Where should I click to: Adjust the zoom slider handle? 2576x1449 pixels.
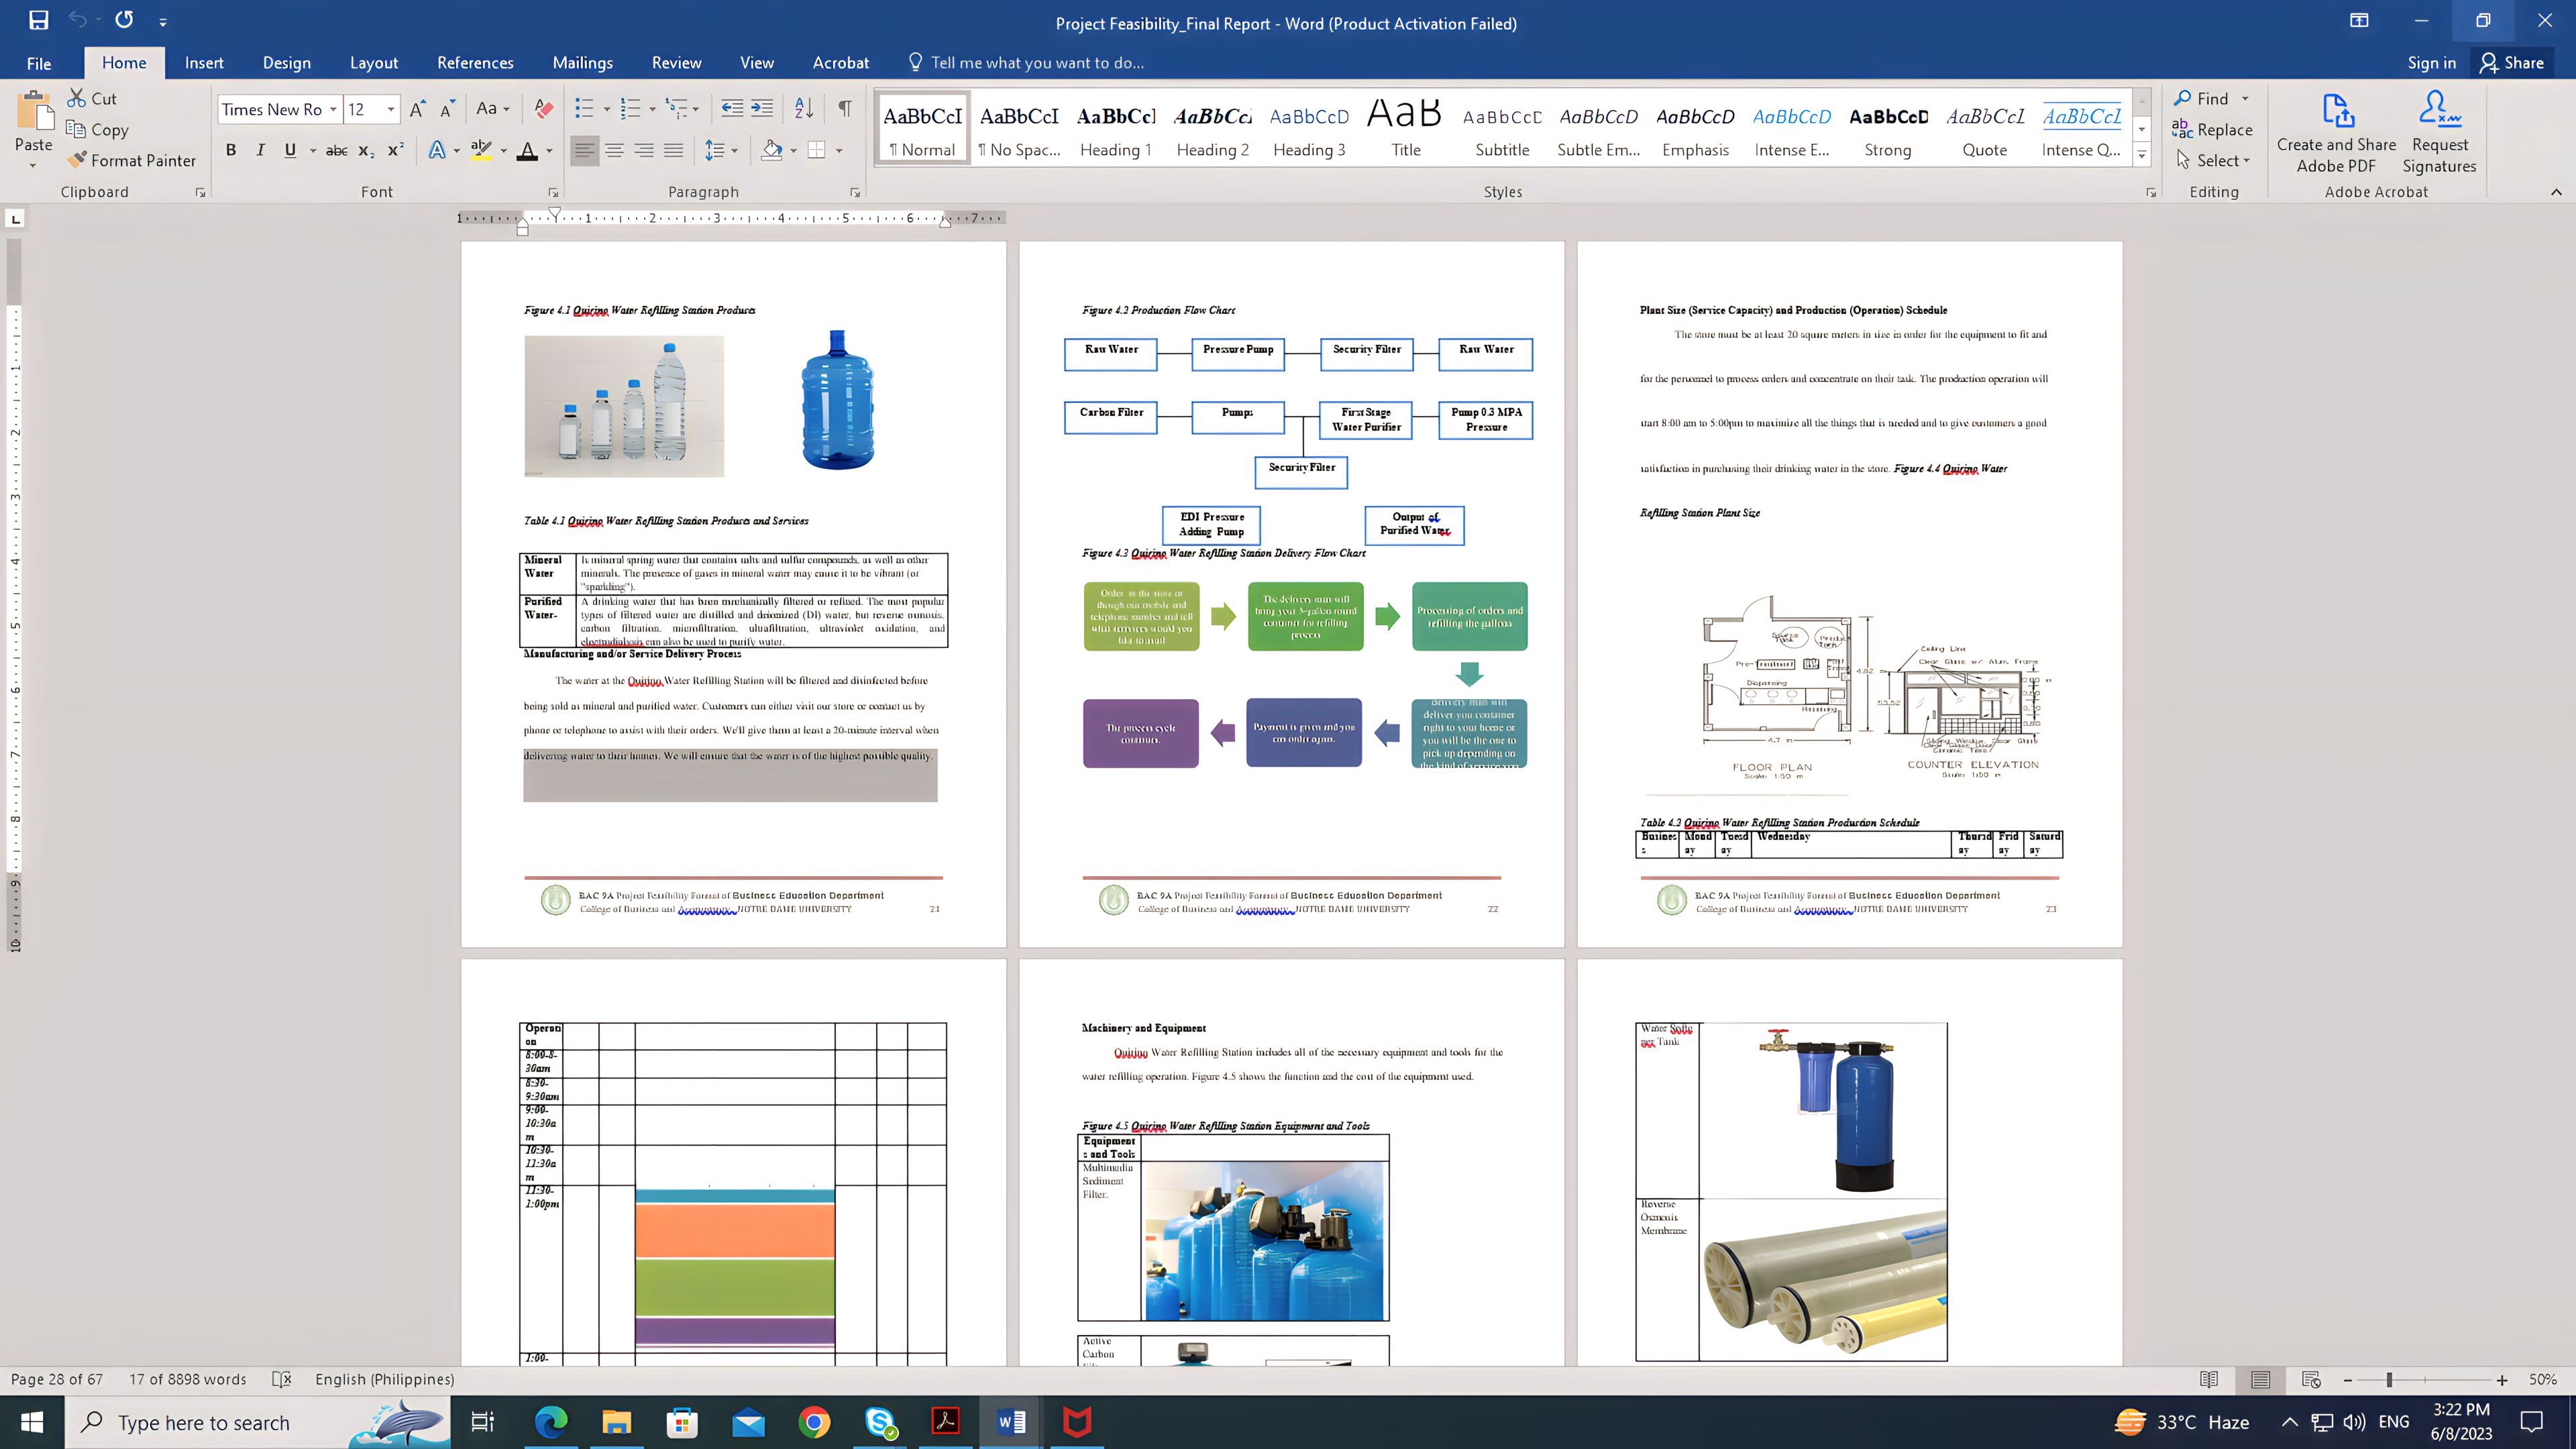pyautogui.click(x=2389, y=1380)
